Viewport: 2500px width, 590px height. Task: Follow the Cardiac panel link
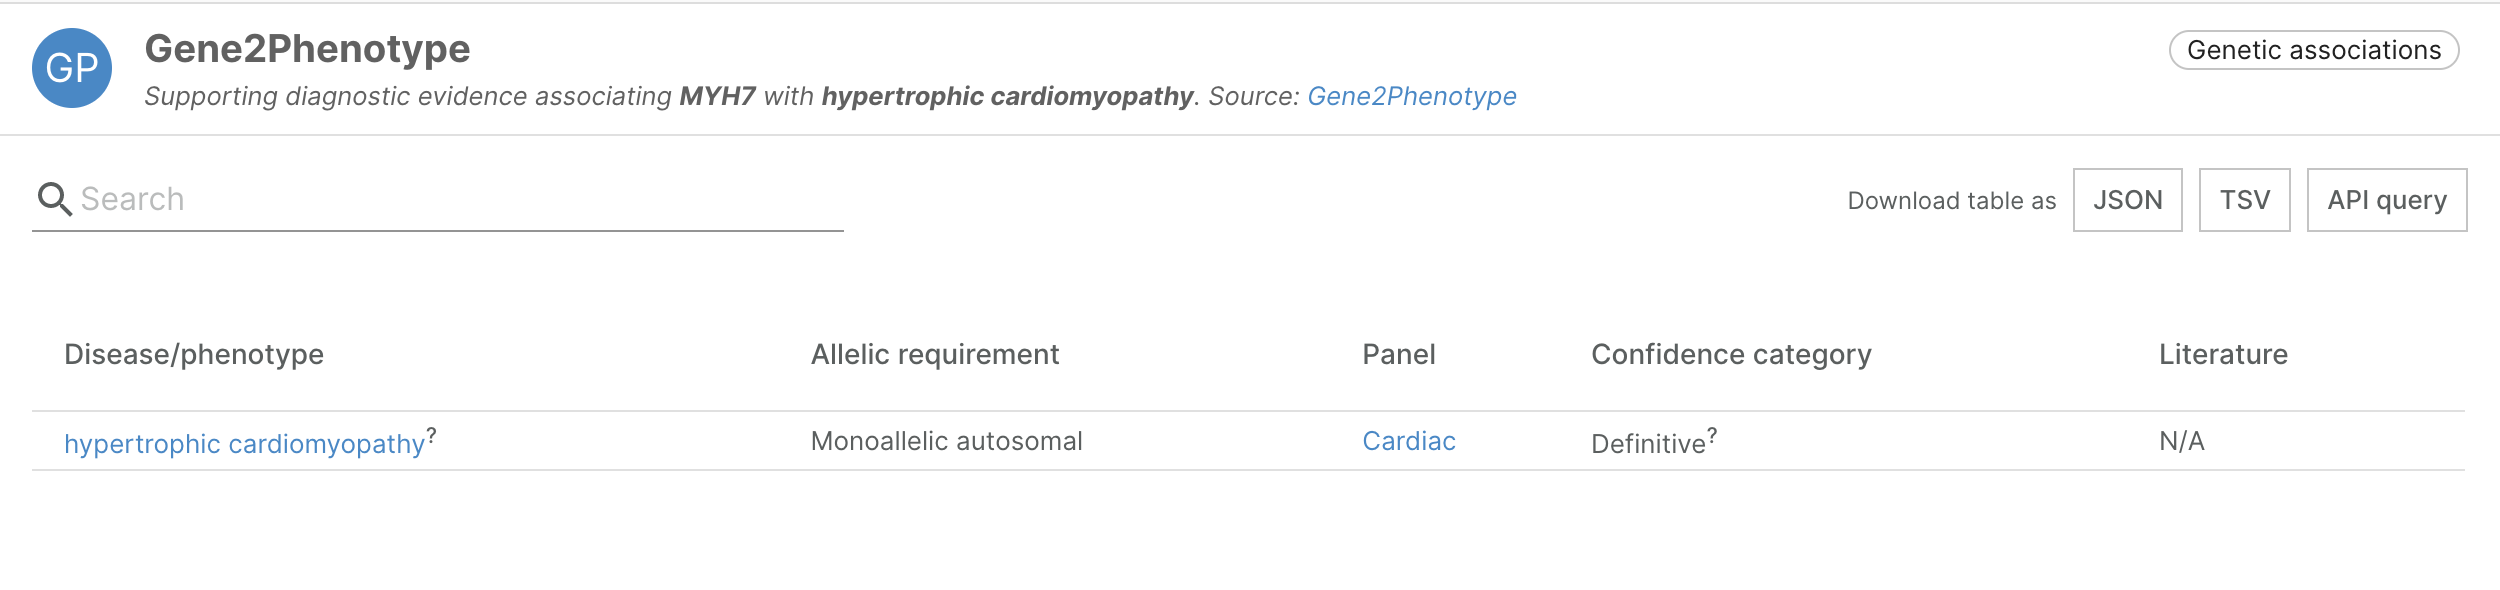click(1408, 441)
